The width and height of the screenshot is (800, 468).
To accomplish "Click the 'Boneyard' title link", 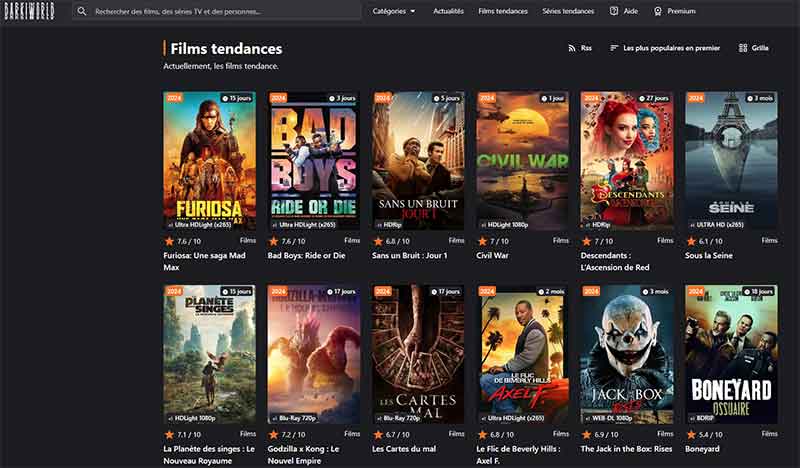I will 702,449.
